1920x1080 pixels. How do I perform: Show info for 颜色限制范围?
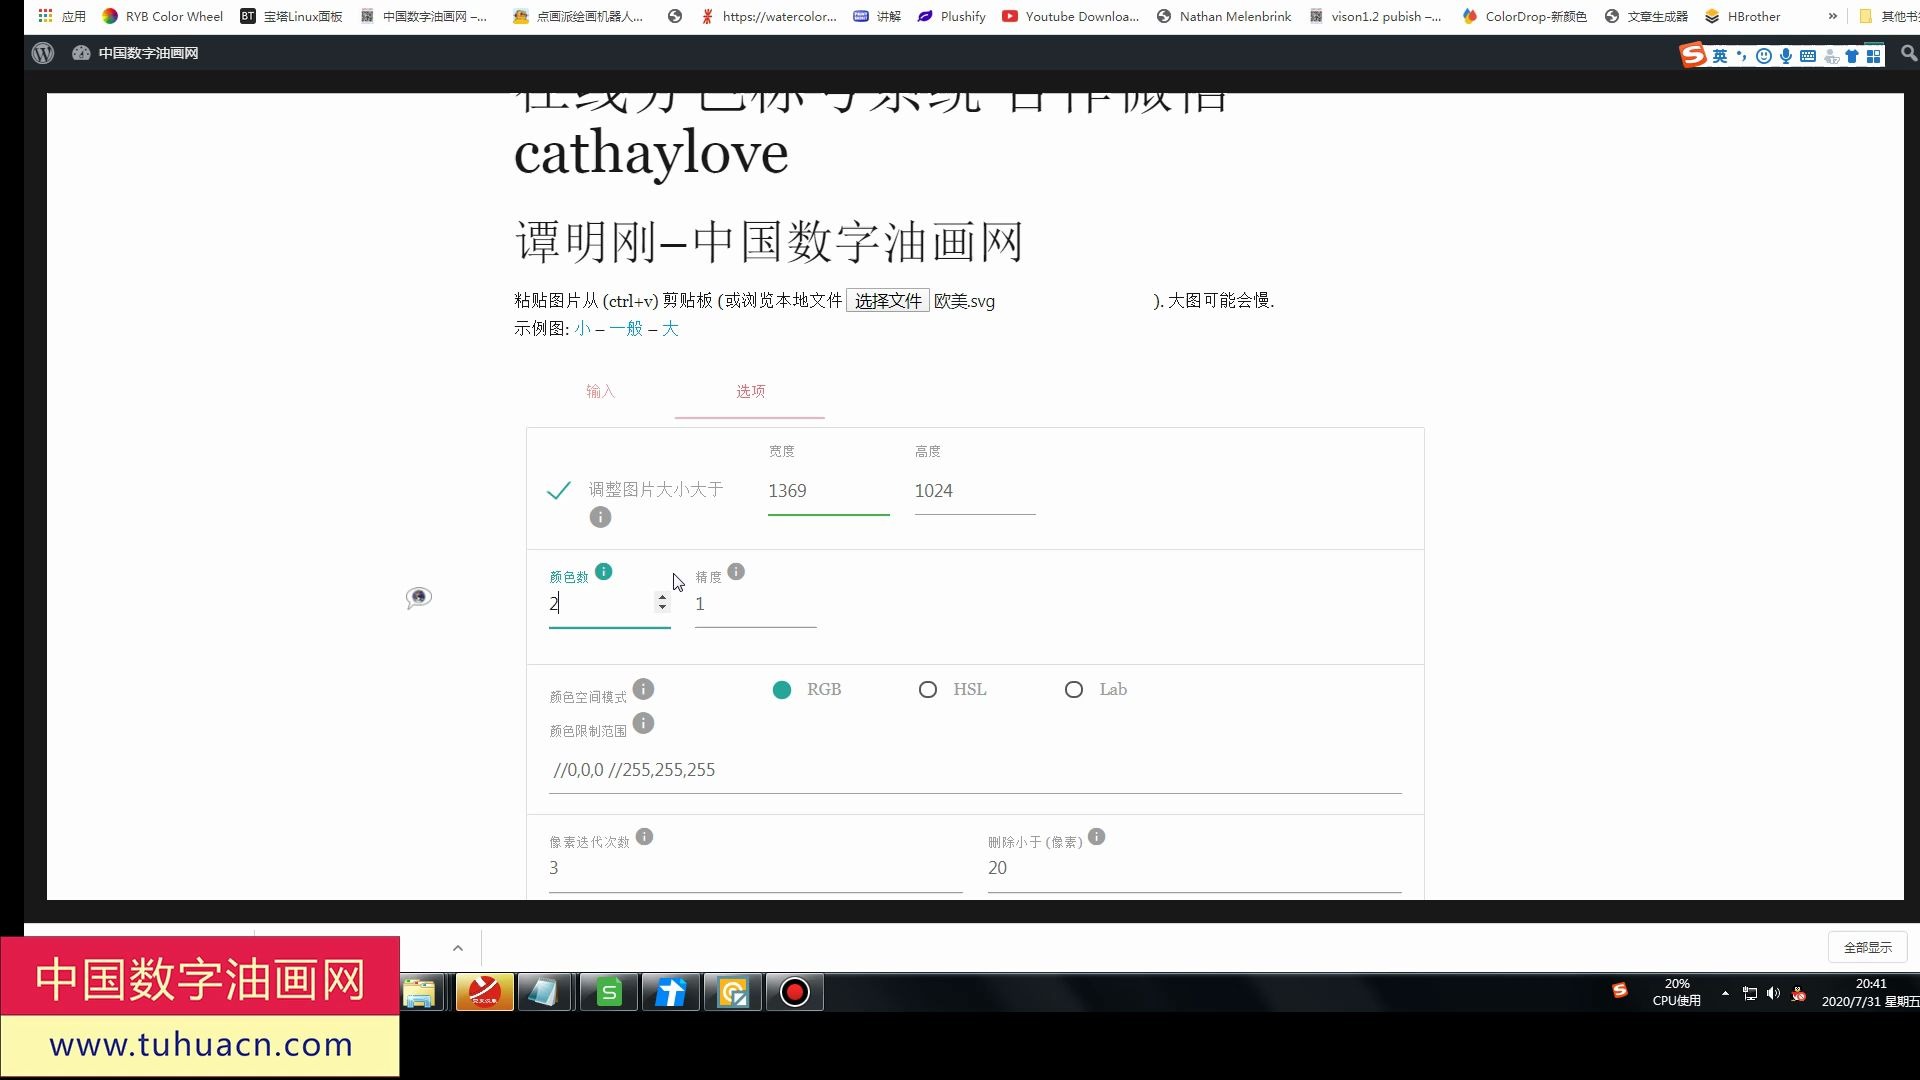(x=644, y=723)
